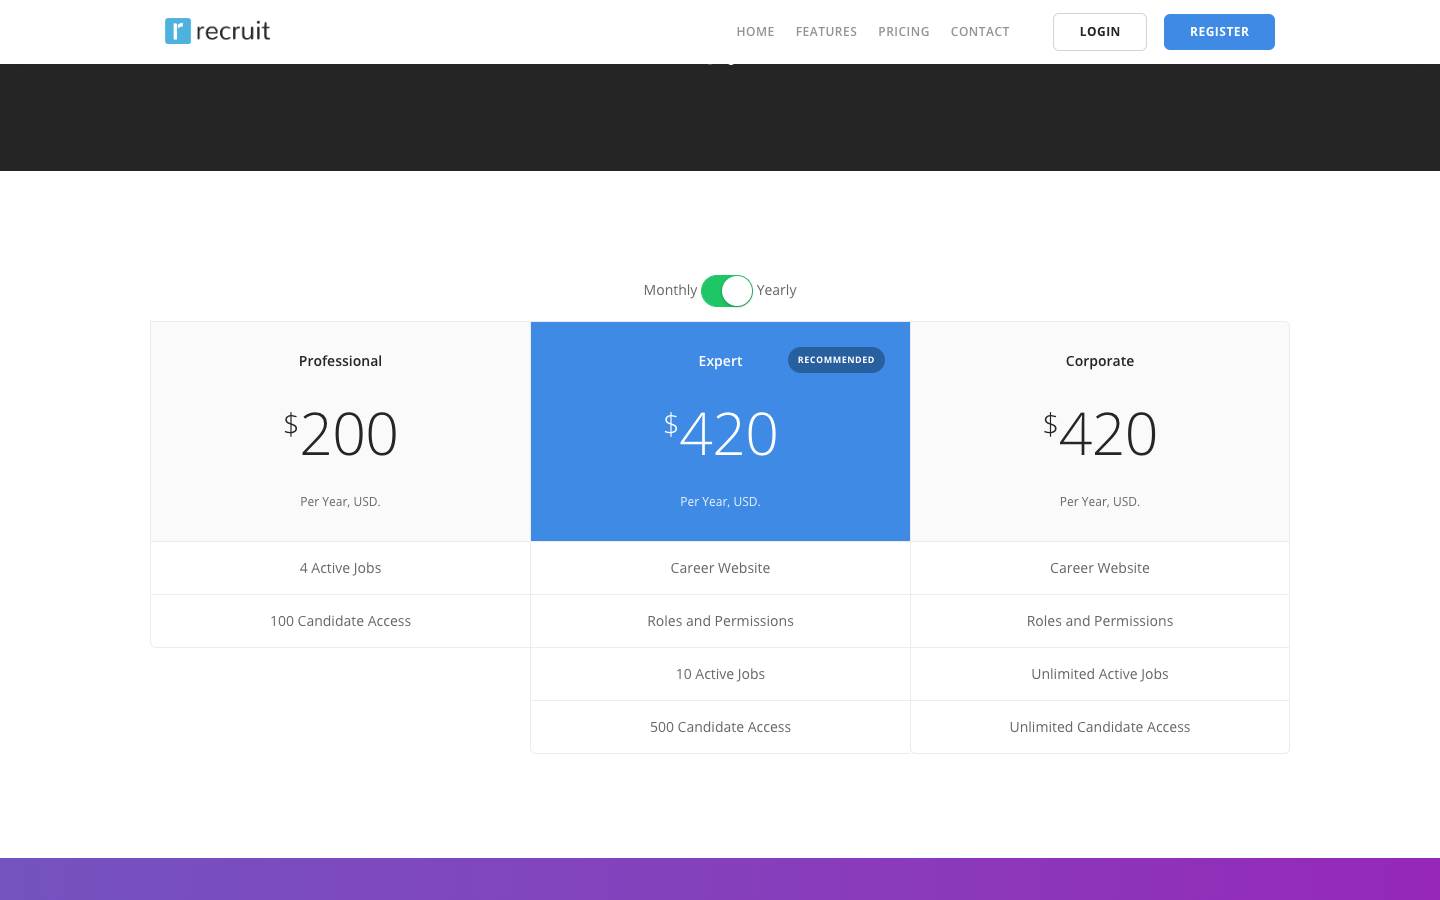Open the Home menu item
This screenshot has width=1440, height=900.
click(755, 32)
